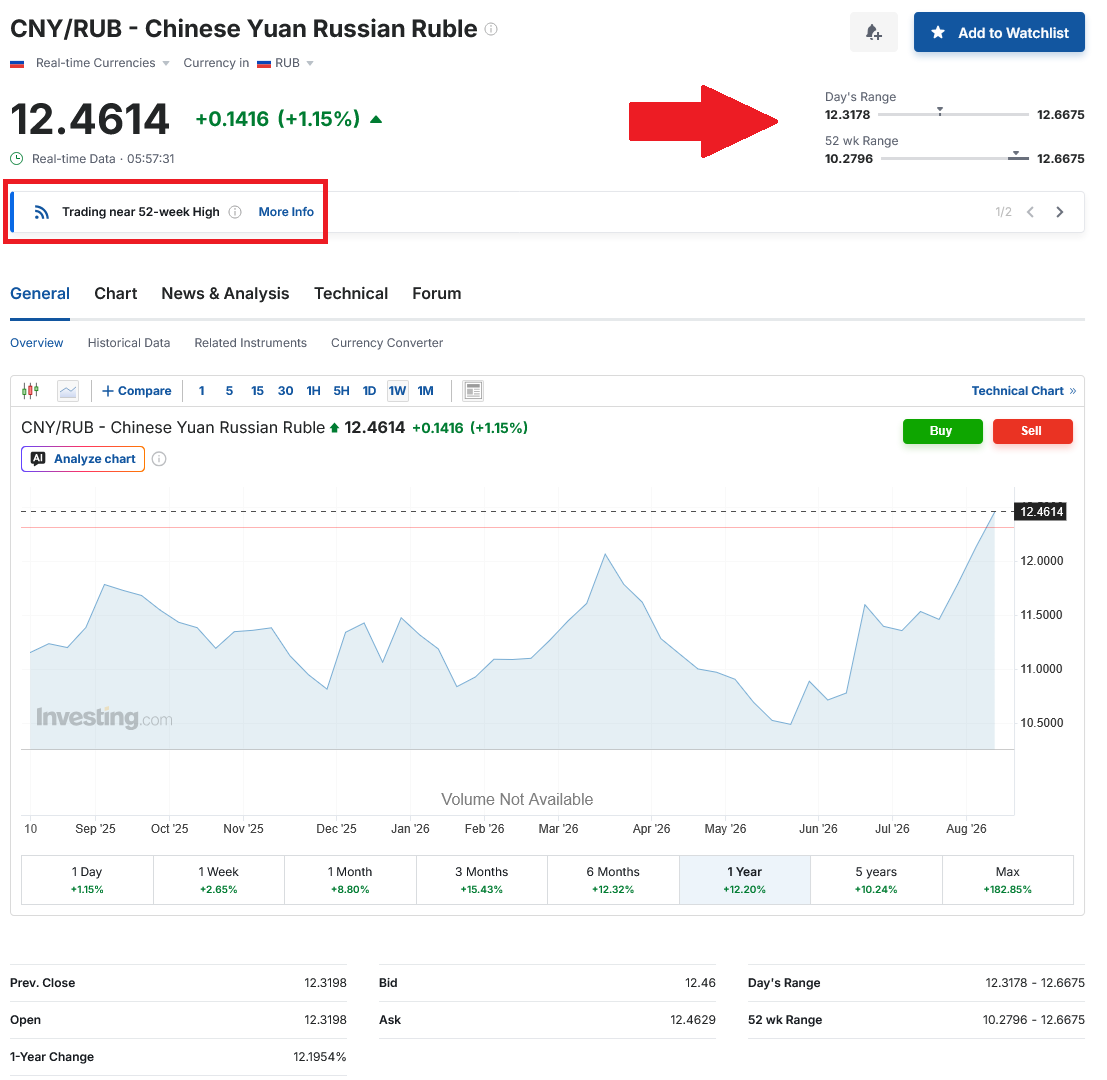Select the 5 years range period
The width and height of the screenshot is (1107, 1080).
876,880
